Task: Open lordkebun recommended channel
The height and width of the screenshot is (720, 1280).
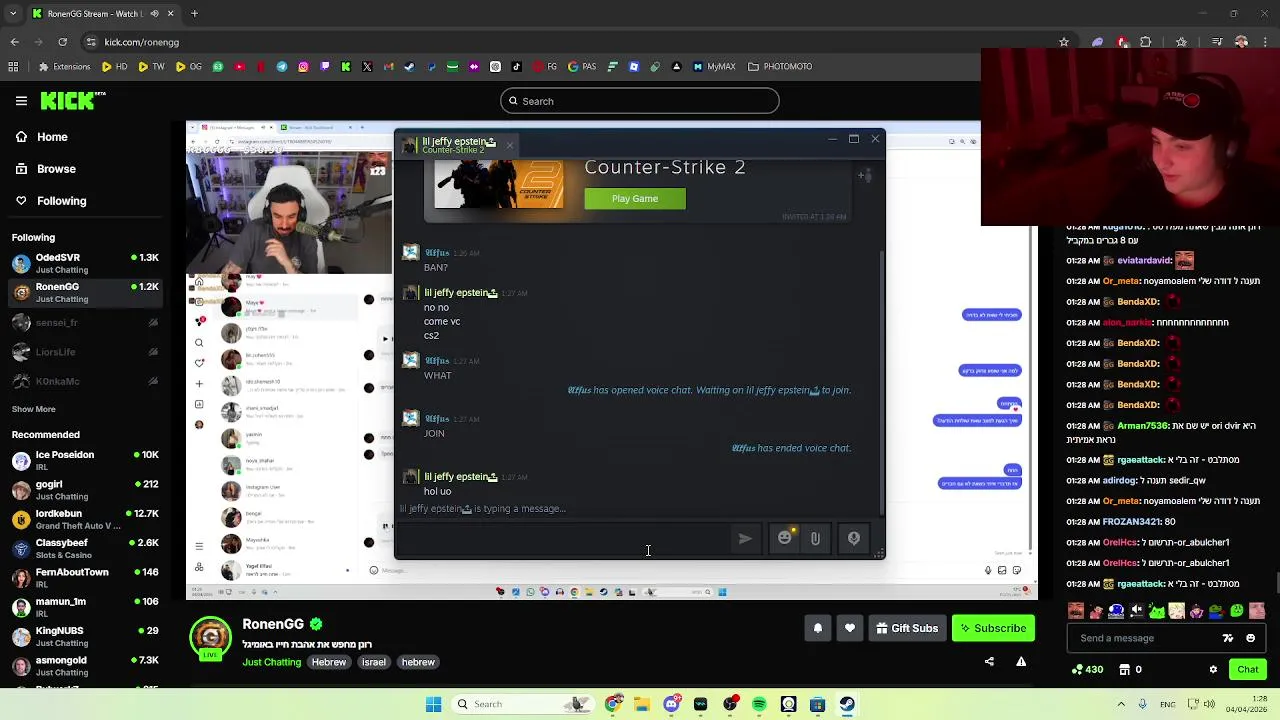Action: coord(85,519)
